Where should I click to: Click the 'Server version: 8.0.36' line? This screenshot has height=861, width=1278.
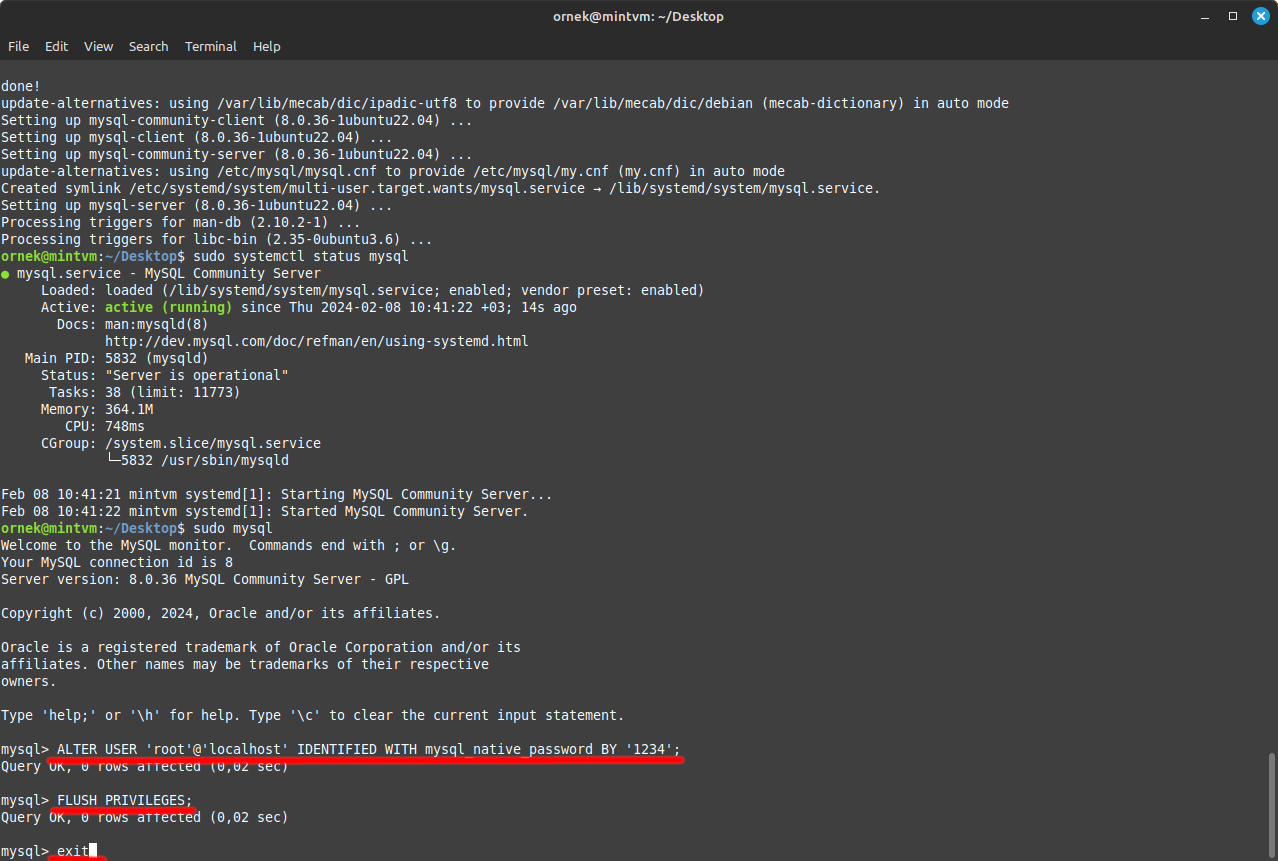point(205,579)
